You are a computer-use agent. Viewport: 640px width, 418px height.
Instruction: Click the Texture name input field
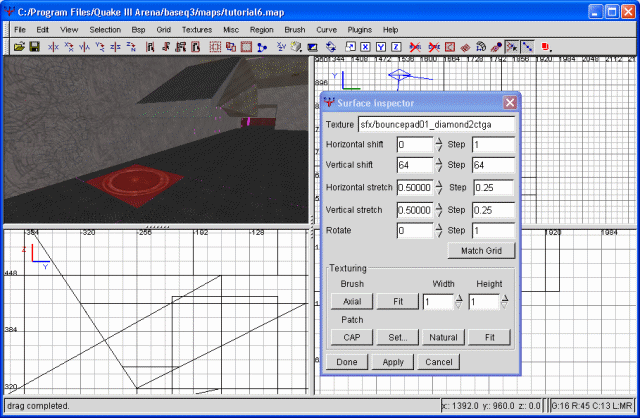pyautogui.click(x=436, y=125)
